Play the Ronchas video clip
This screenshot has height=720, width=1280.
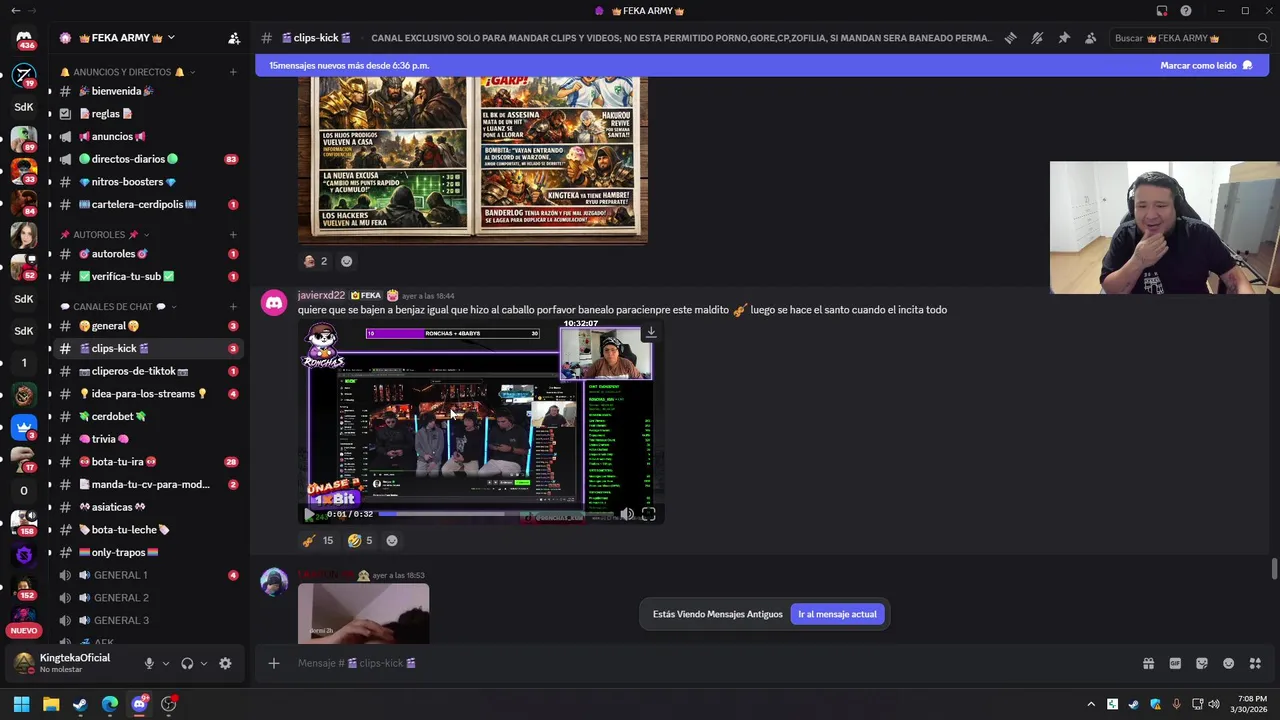pos(309,514)
